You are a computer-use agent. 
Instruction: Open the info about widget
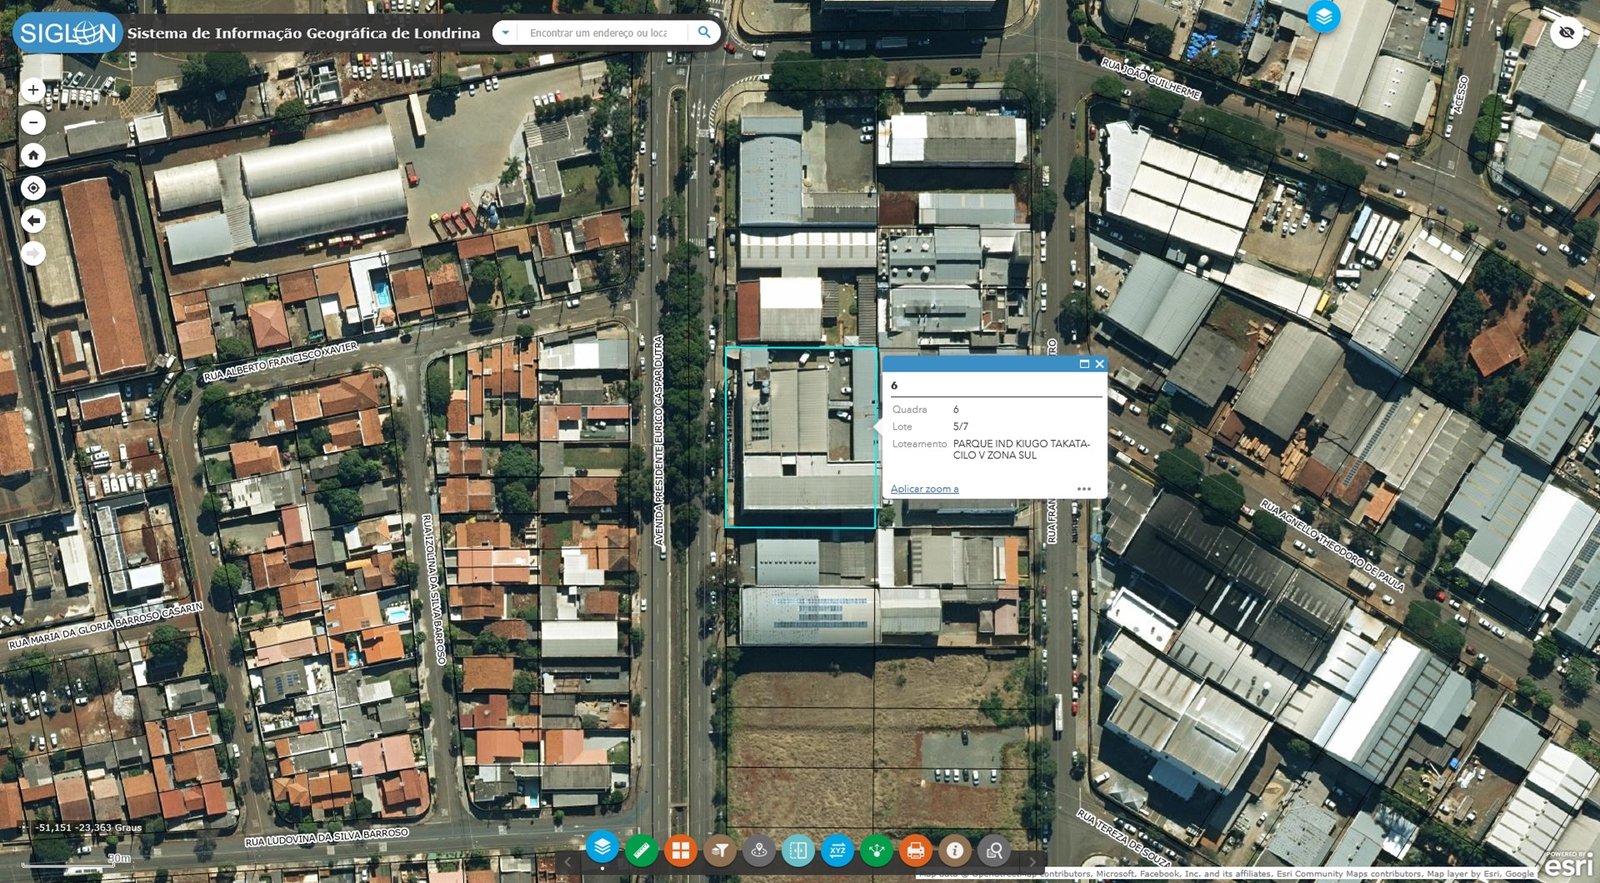[x=955, y=851]
